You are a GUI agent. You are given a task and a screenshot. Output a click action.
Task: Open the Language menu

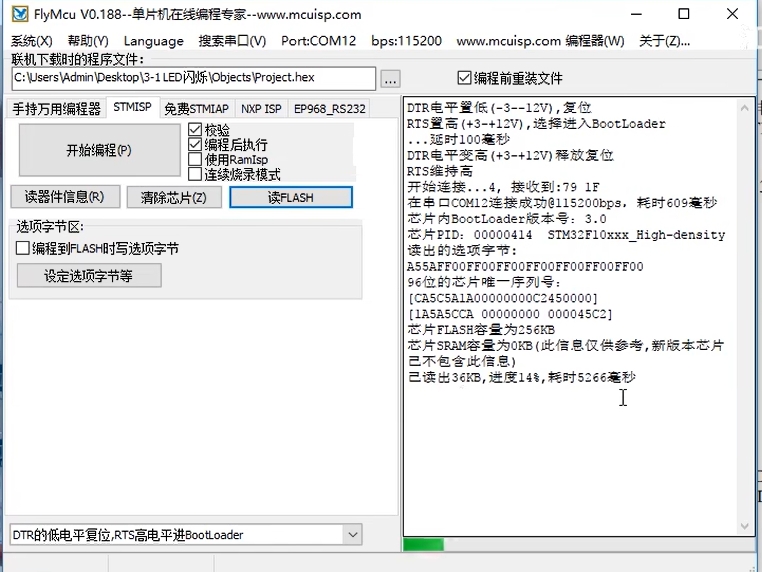[154, 41]
